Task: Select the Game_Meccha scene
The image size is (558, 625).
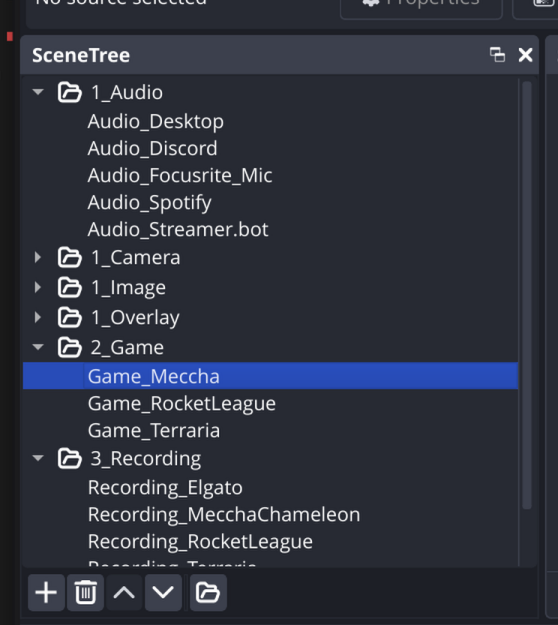Action: click(x=270, y=376)
